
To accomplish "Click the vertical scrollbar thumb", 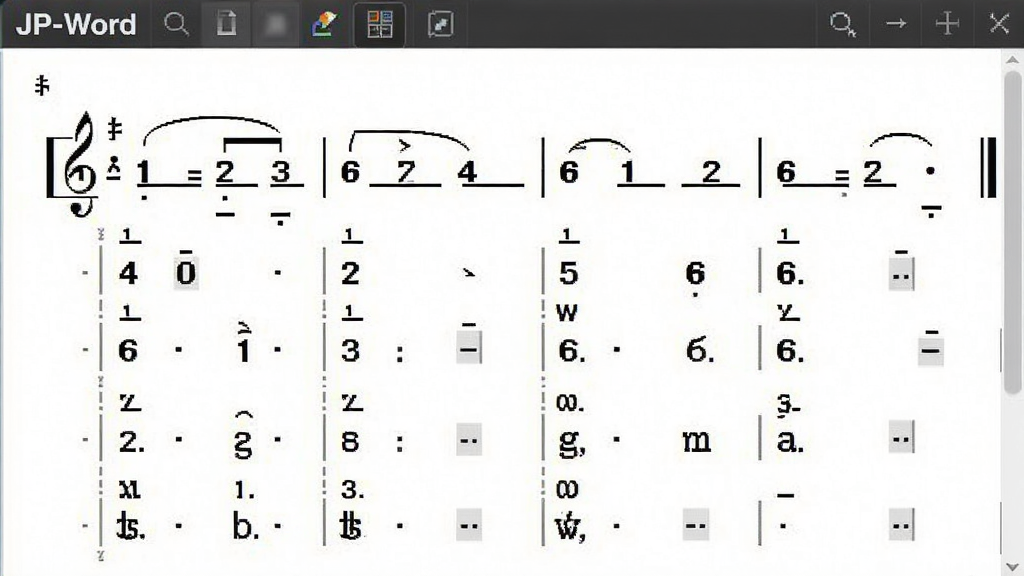I will click(x=1013, y=232).
